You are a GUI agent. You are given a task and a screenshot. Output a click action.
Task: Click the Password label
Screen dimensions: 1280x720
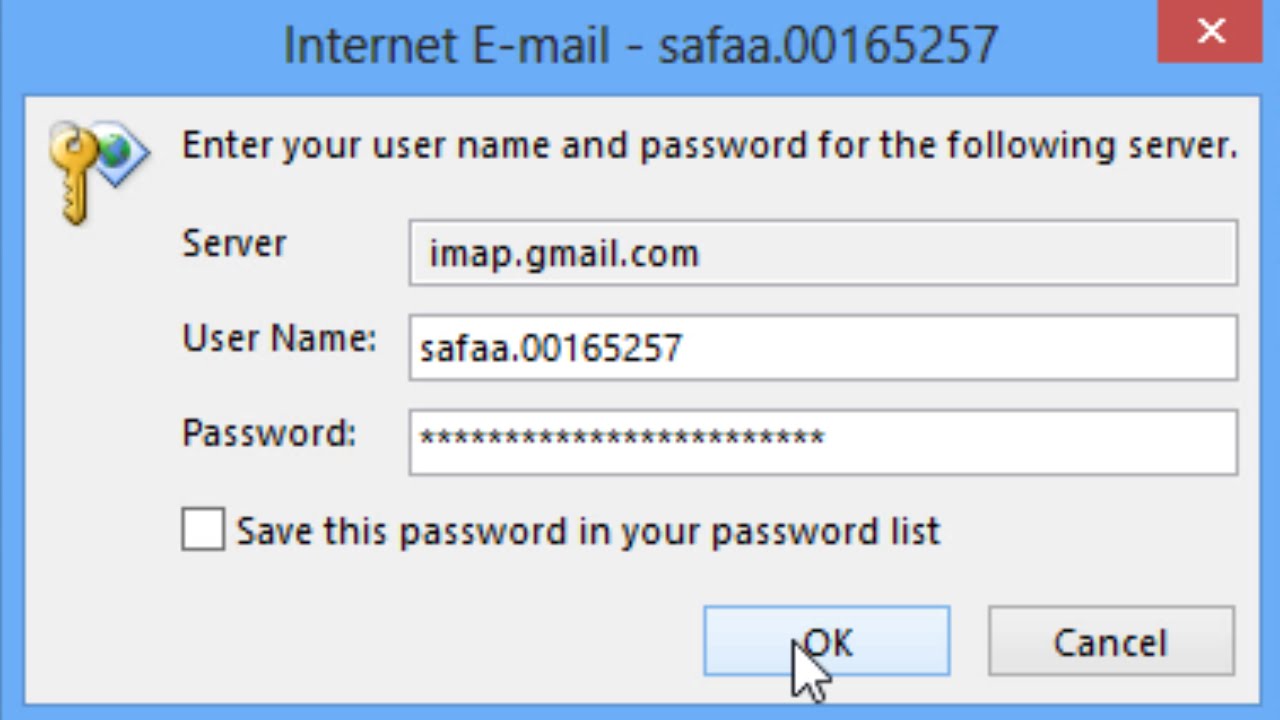click(x=269, y=433)
